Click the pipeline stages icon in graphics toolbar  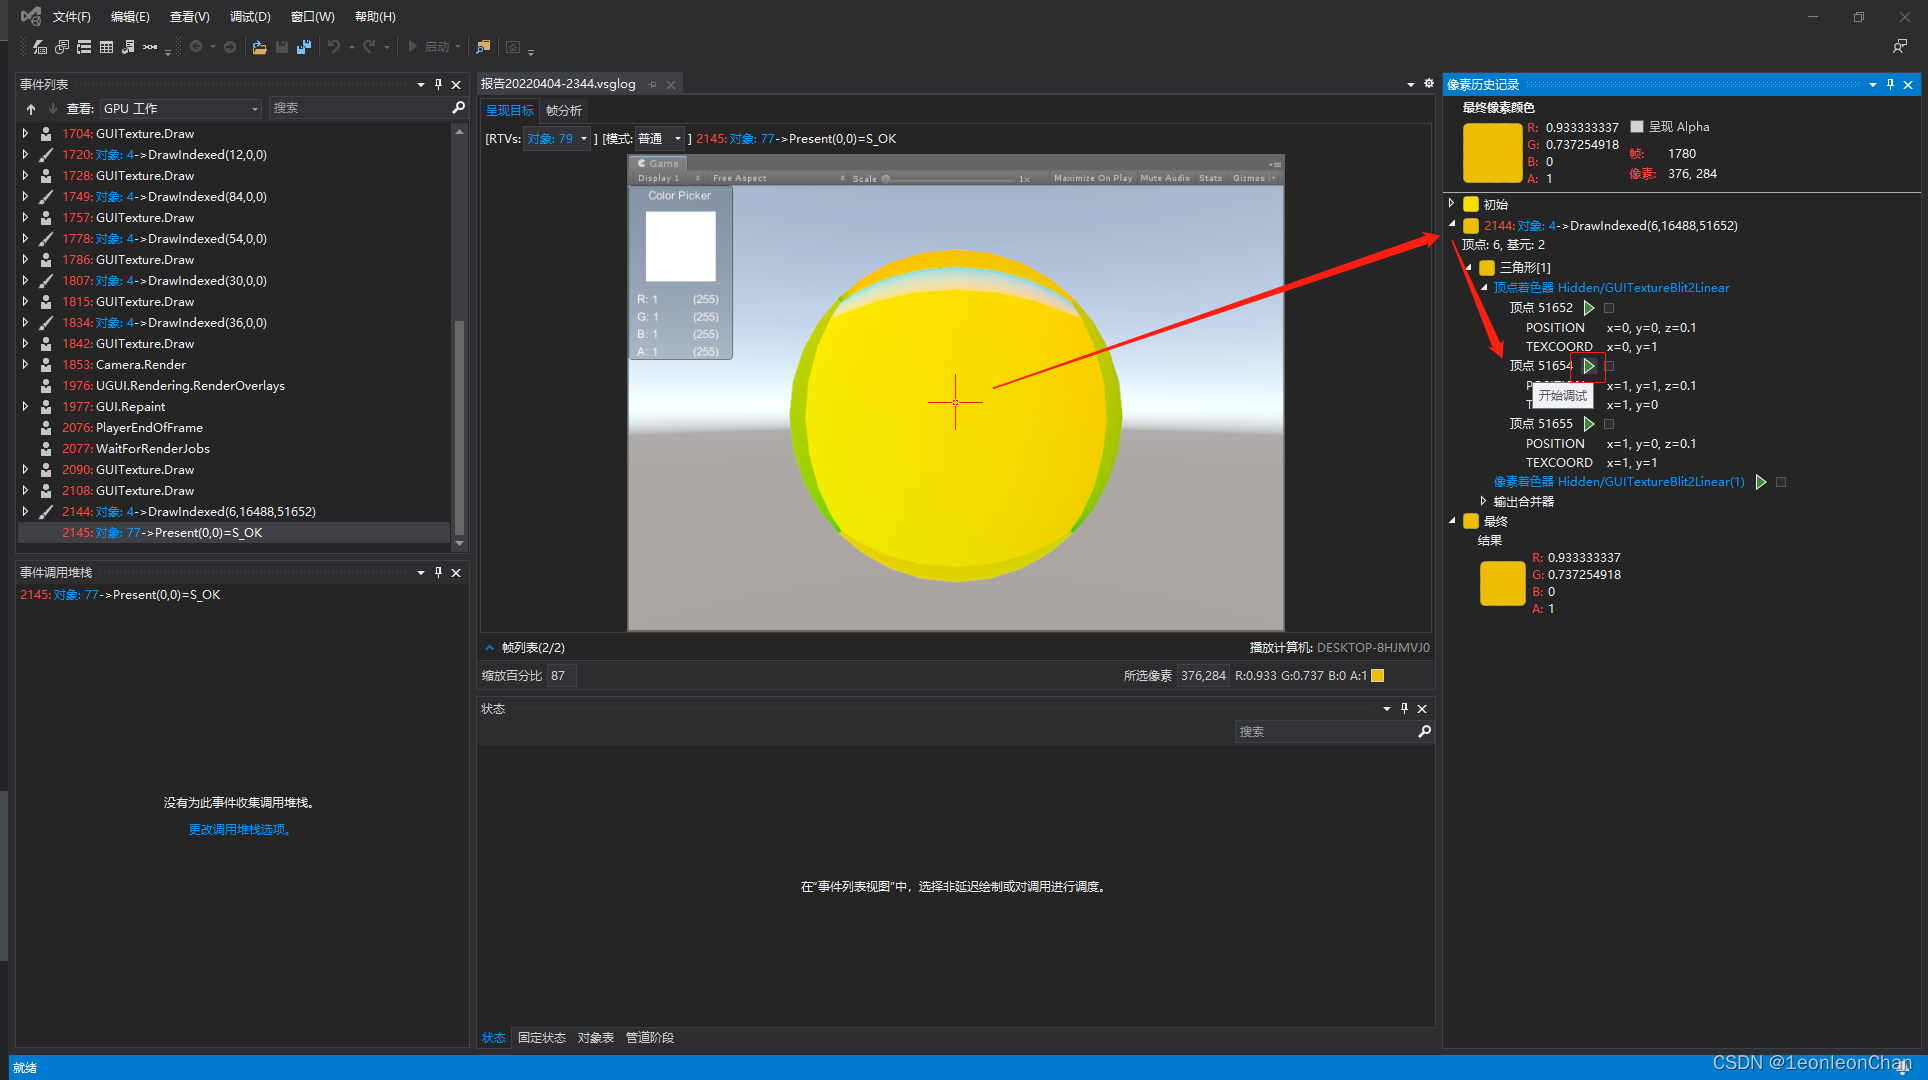tap(150, 47)
